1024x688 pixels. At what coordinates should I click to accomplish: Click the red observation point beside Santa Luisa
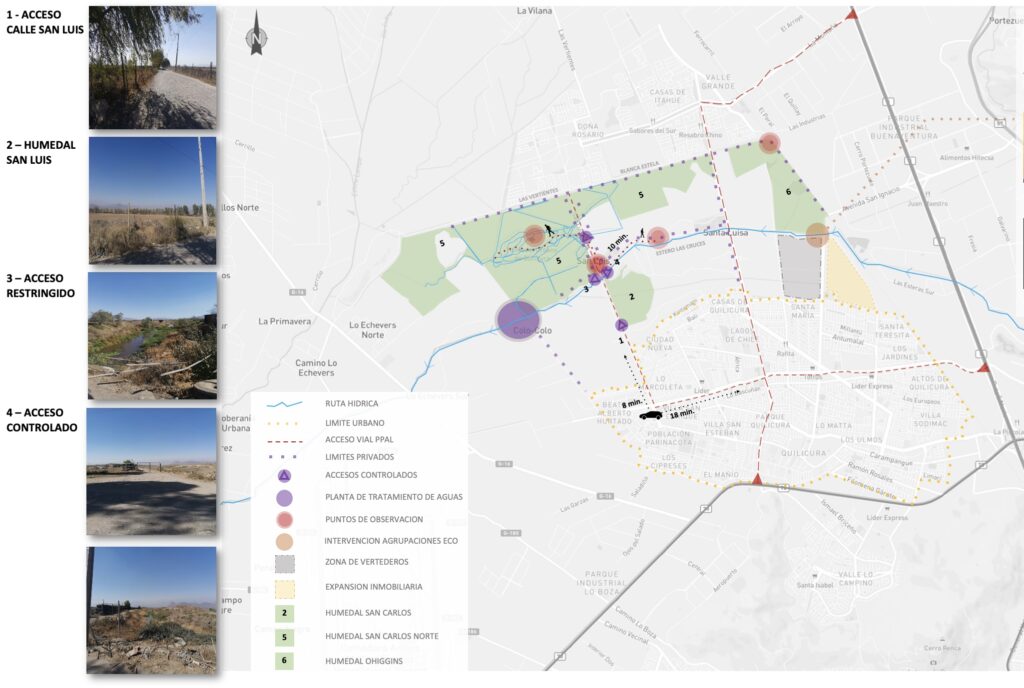(x=658, y=236)
